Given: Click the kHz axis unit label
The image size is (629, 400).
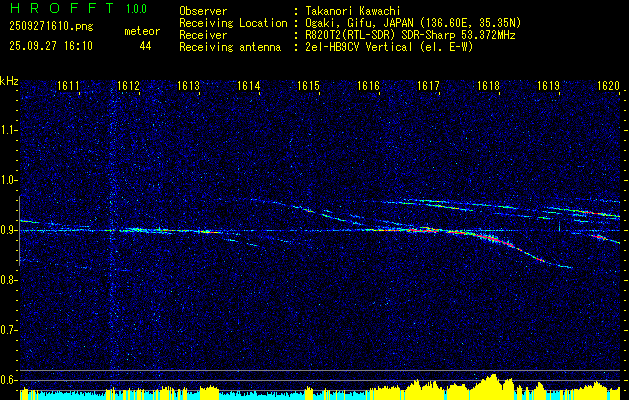Looking at the screenshot, I should (9, 81).
